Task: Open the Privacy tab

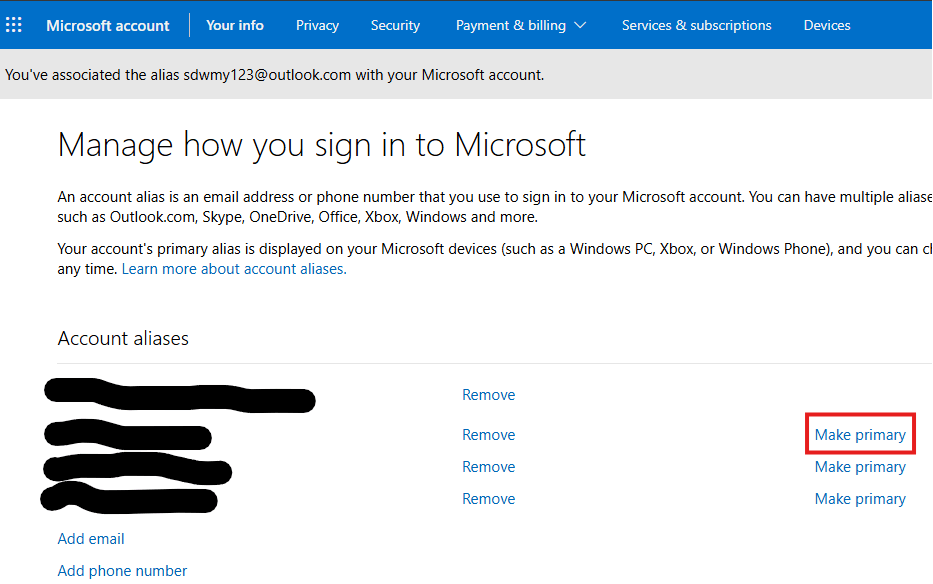Action: [317, 26]
